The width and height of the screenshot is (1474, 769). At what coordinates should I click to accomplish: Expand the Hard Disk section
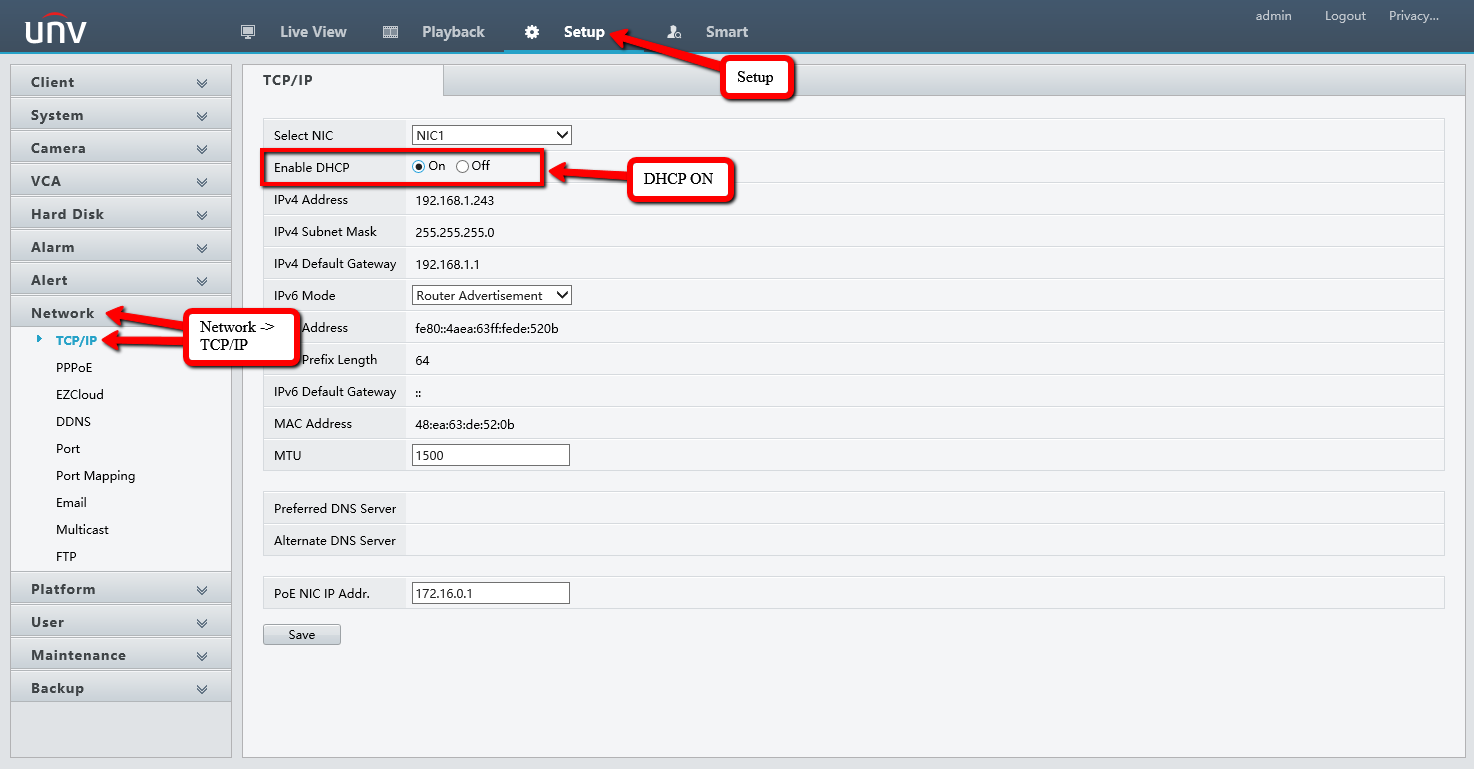(120, 214)
